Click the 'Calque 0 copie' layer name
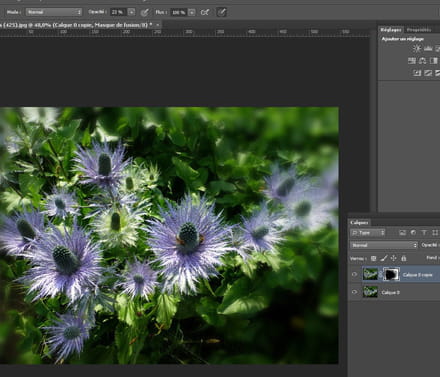Image resolution: width=440 pixels, height=377 pixels. click(417, 275)
